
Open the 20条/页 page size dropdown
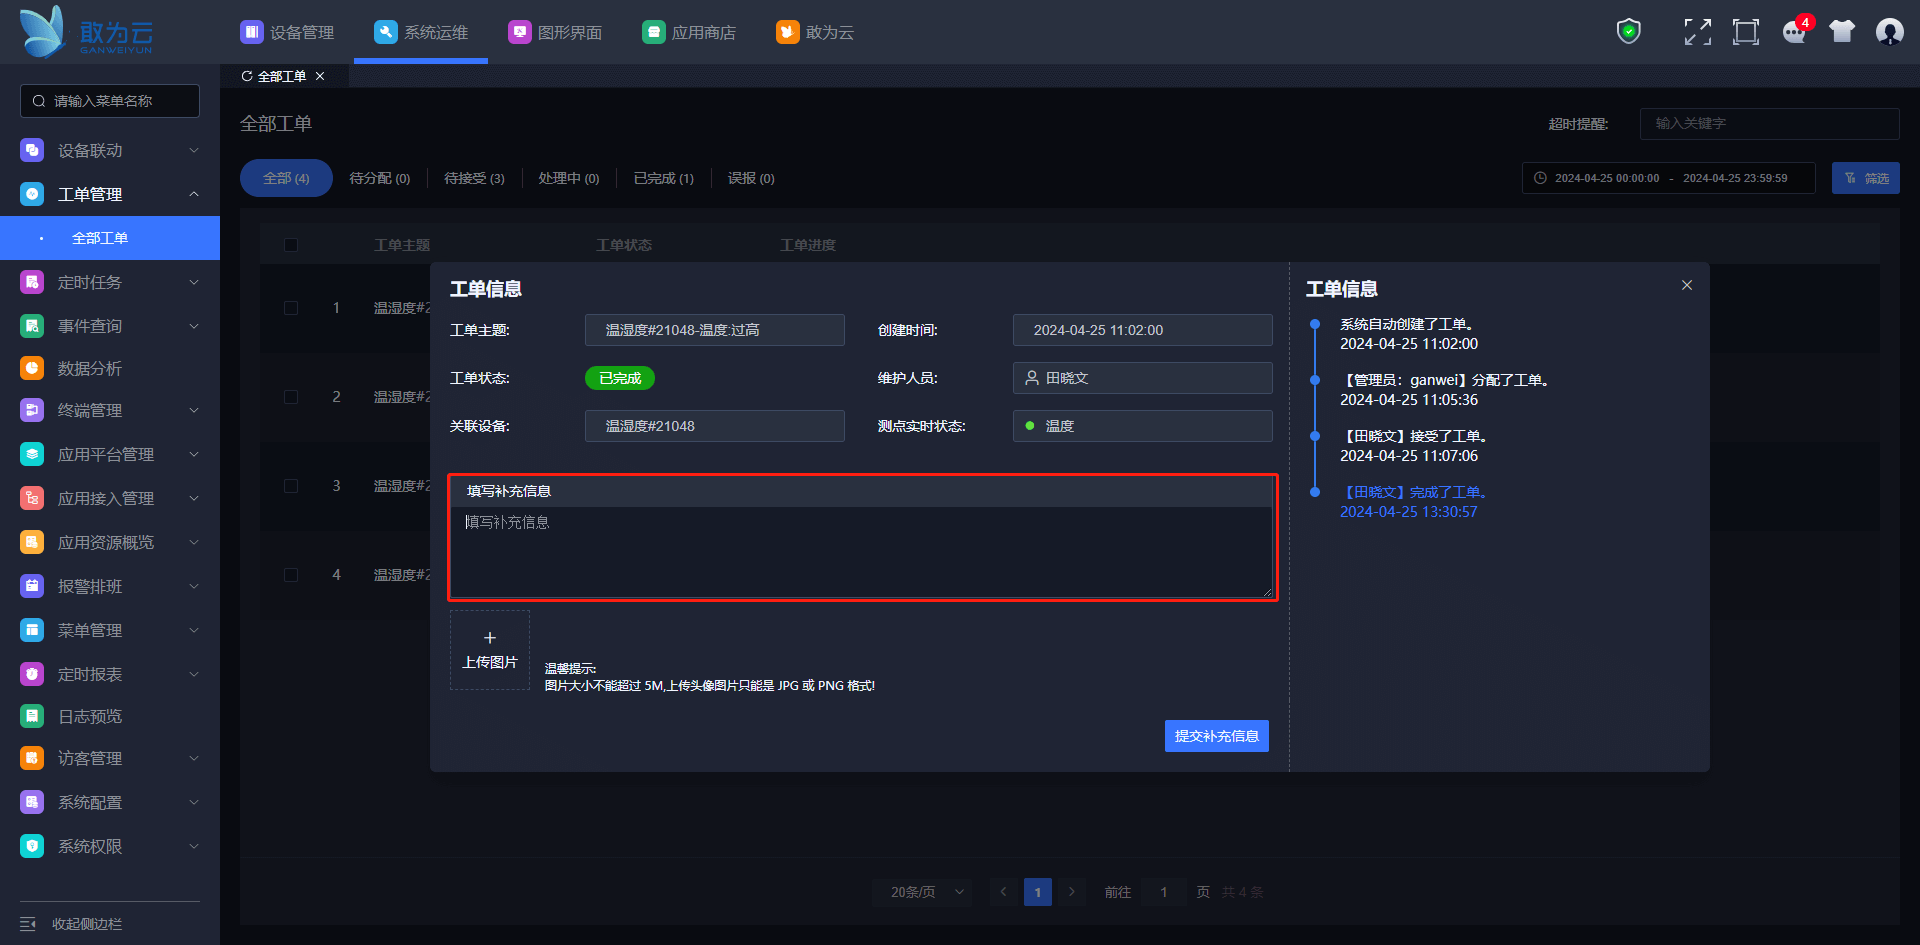922,892
